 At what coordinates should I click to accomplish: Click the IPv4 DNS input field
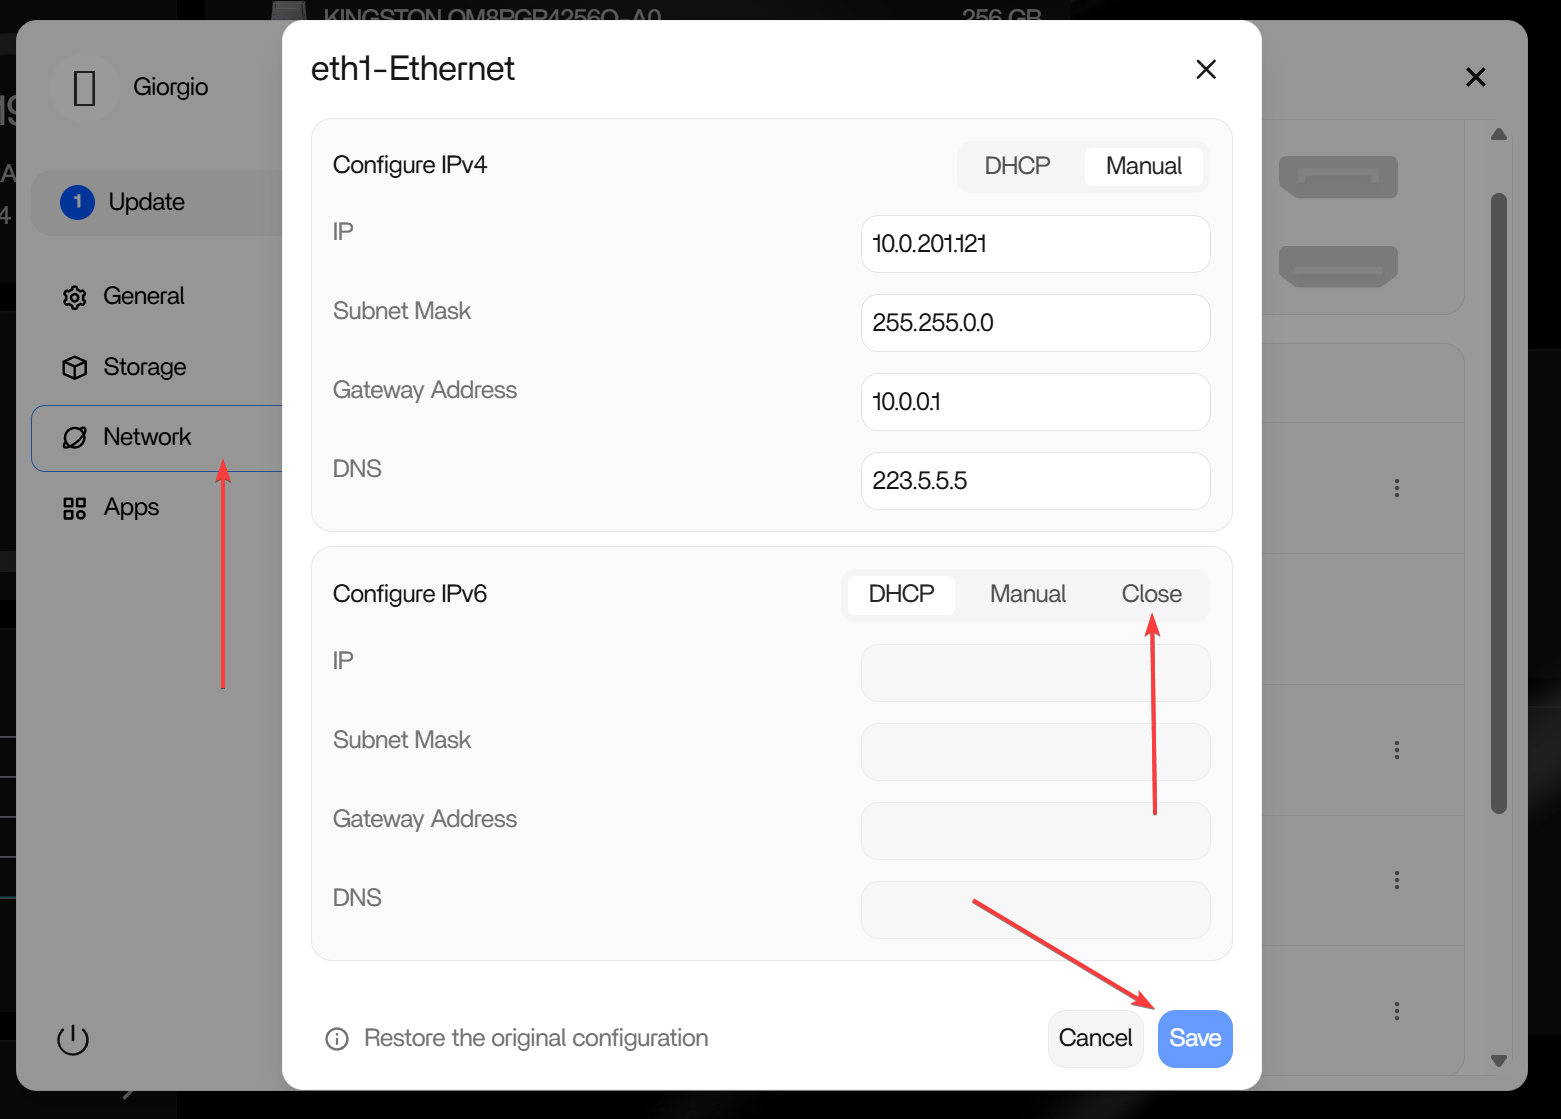click(1035, 481)
